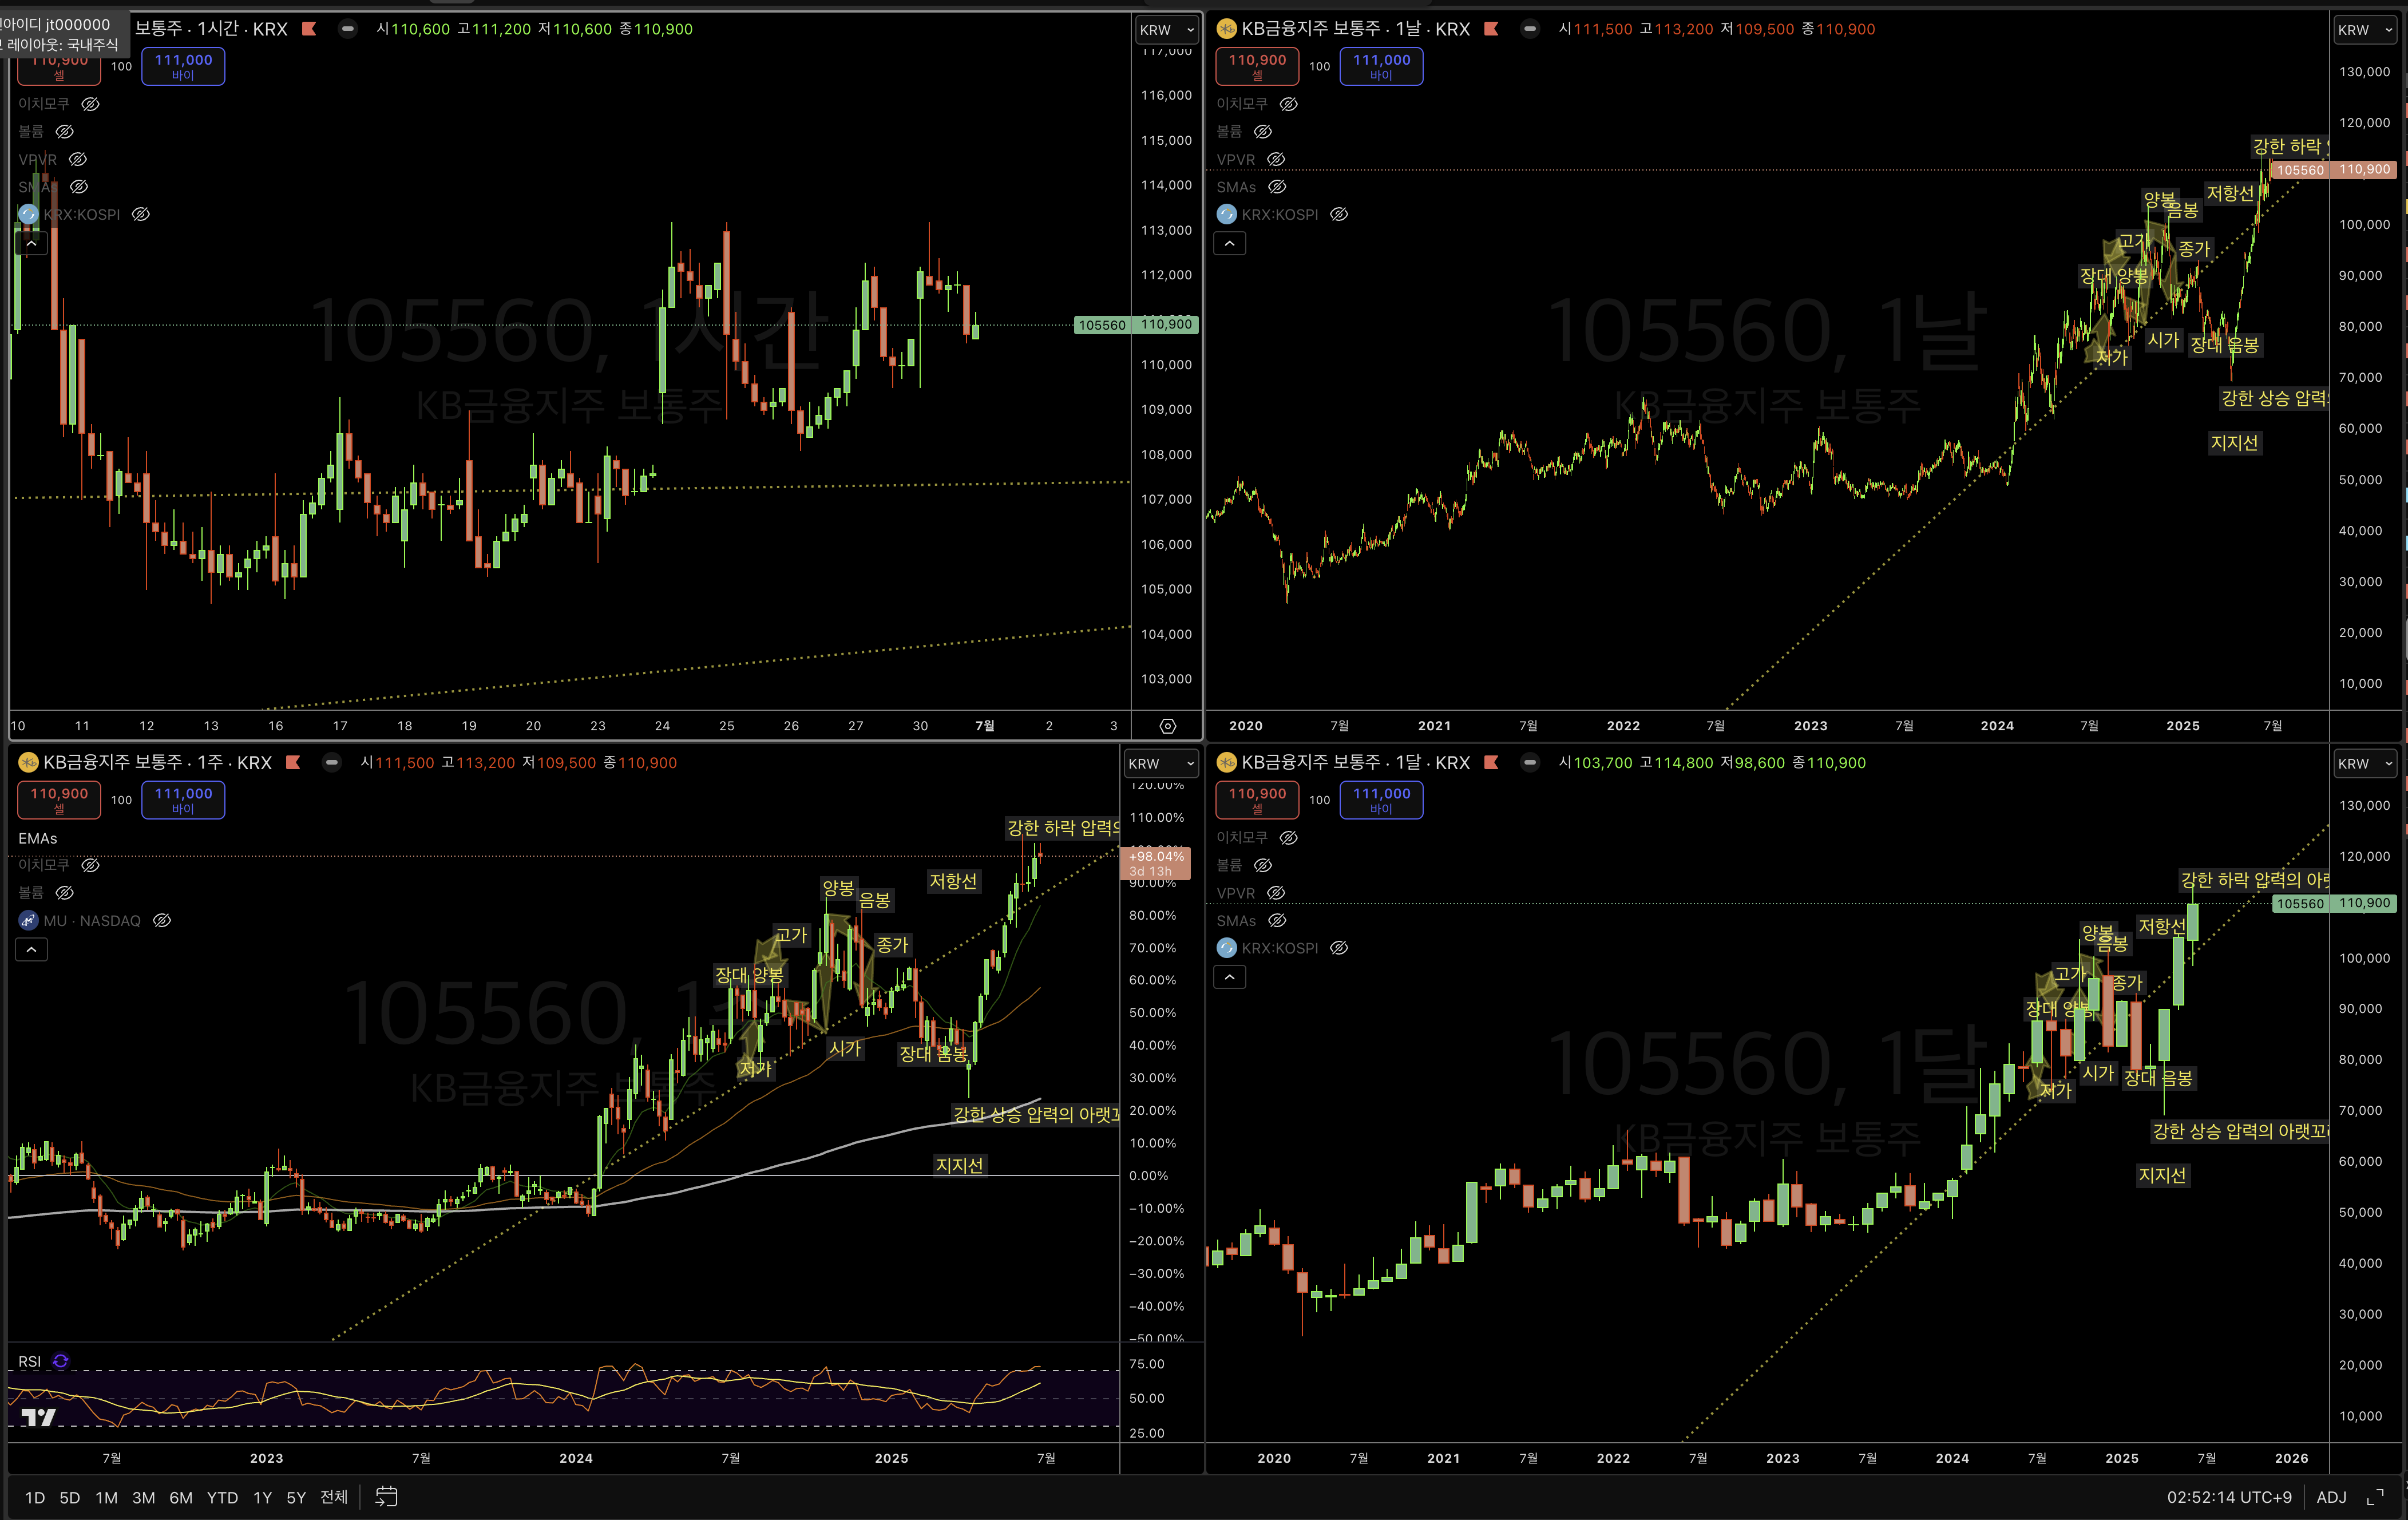This screenshot has width=2408, height=1520.
Task: Click the 111,000 바이 button on the daily chart
Action: pyautogui.click(x=1381, y=66)
